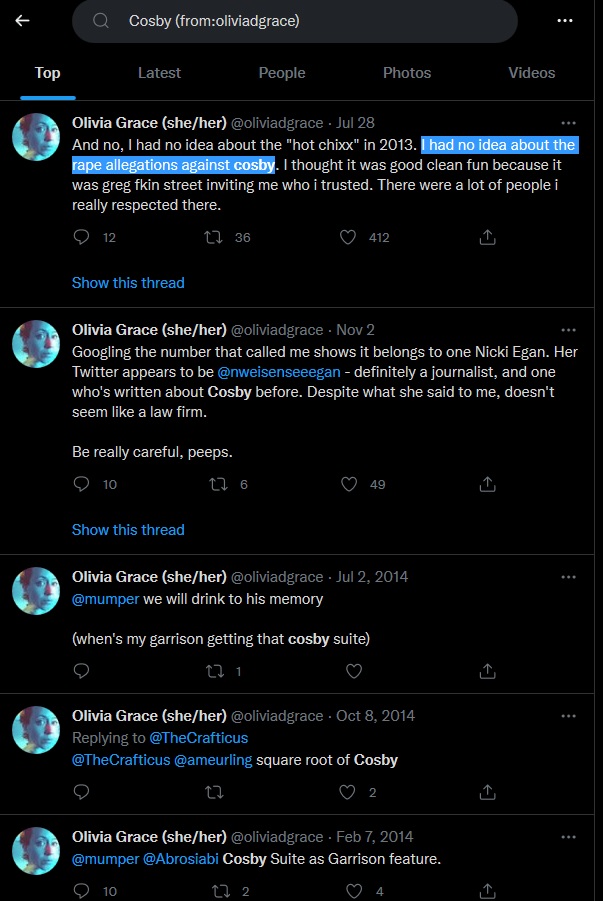Like the Jul 2, 2014 tweet
The image size is (603, 901).
click(x=354, y=671)
